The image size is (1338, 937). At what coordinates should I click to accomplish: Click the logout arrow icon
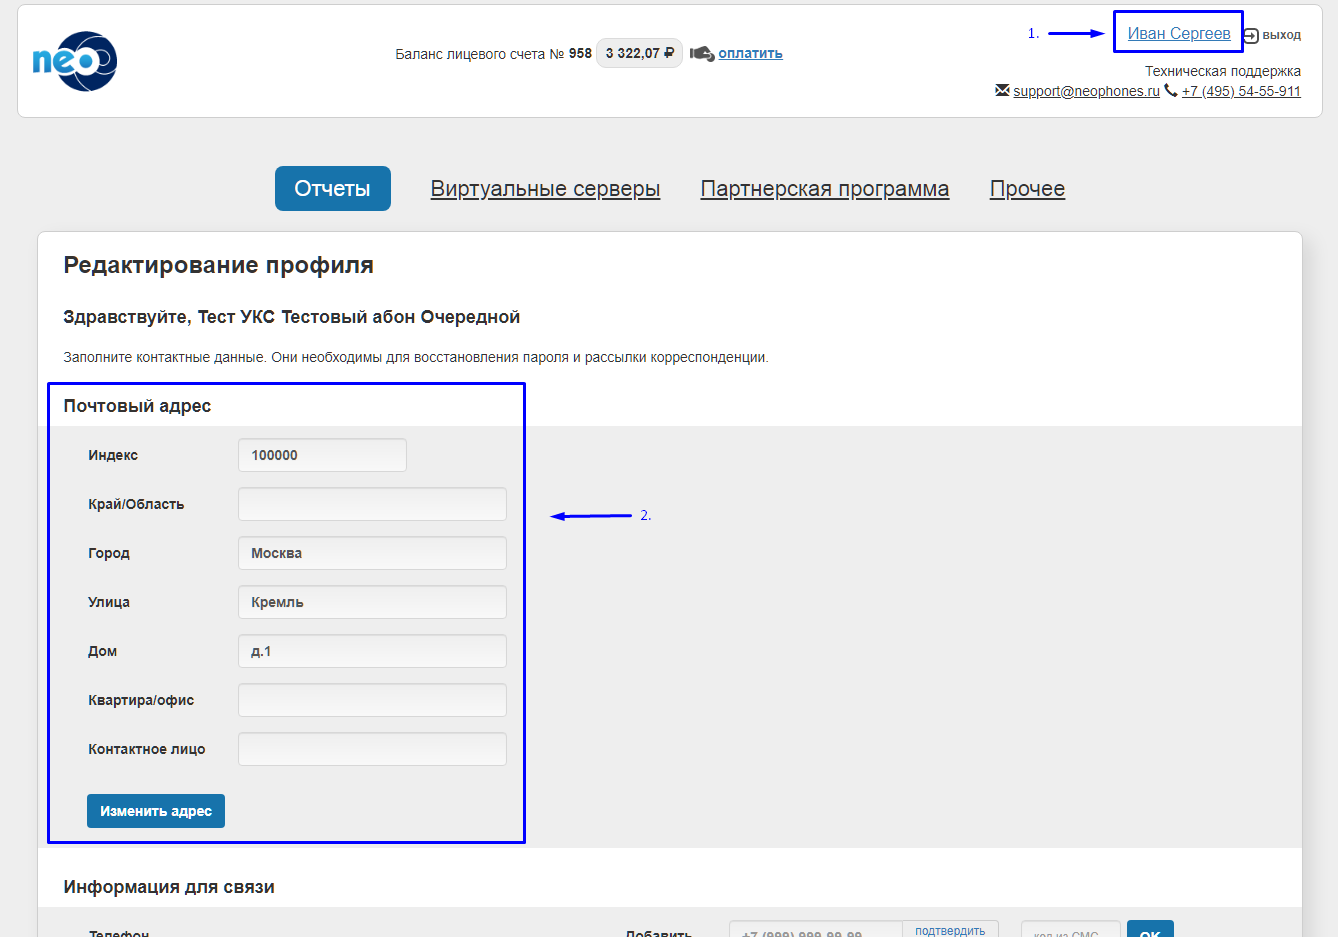[x=1251, y=35]
